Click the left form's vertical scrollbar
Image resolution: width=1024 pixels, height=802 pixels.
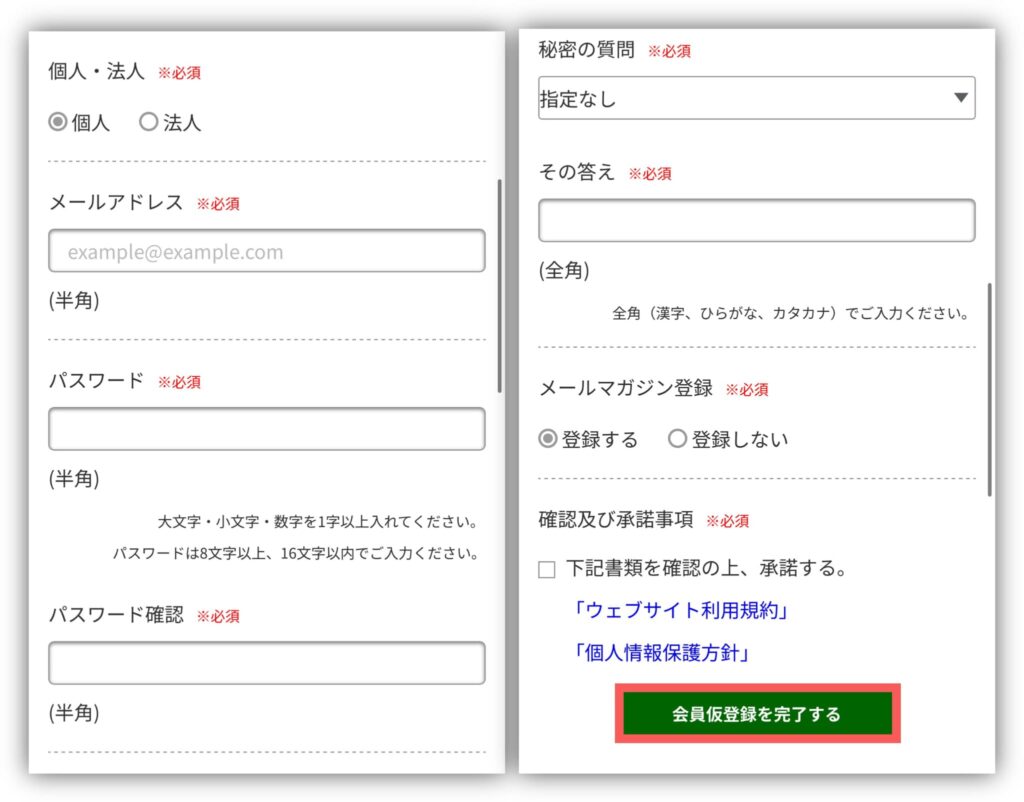tap(499, 286)
